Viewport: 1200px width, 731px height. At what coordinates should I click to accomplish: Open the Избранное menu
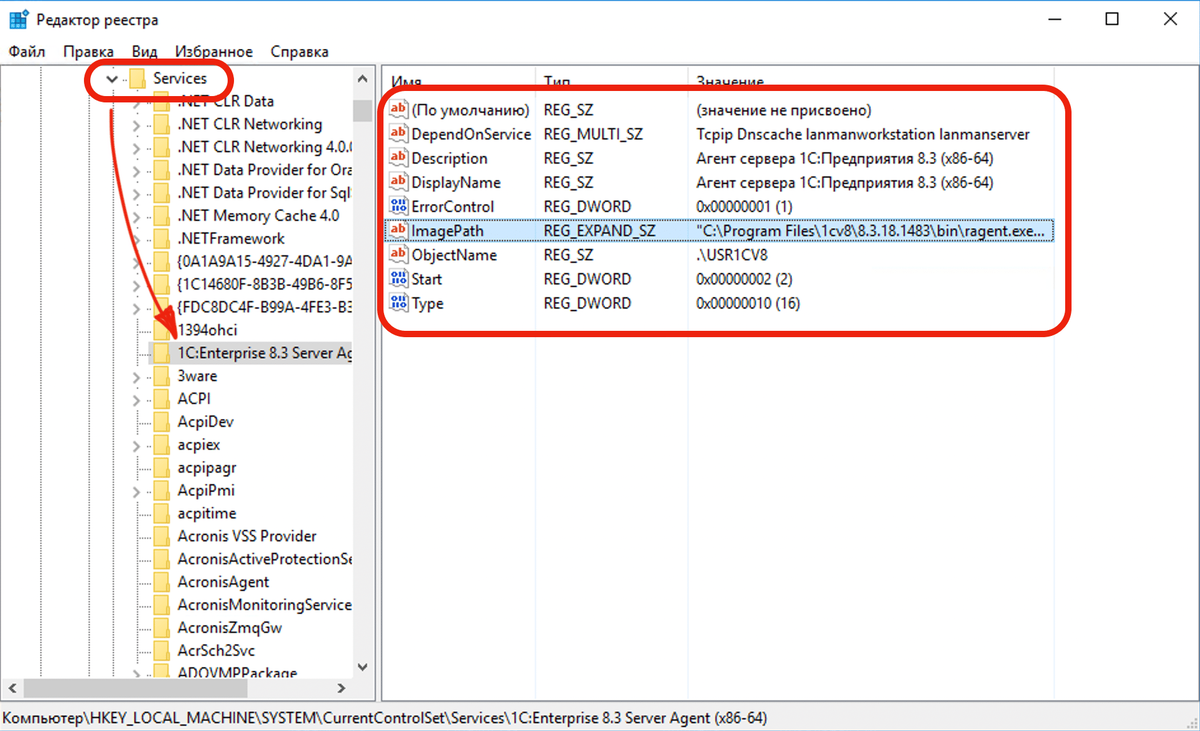pos(214,51)
